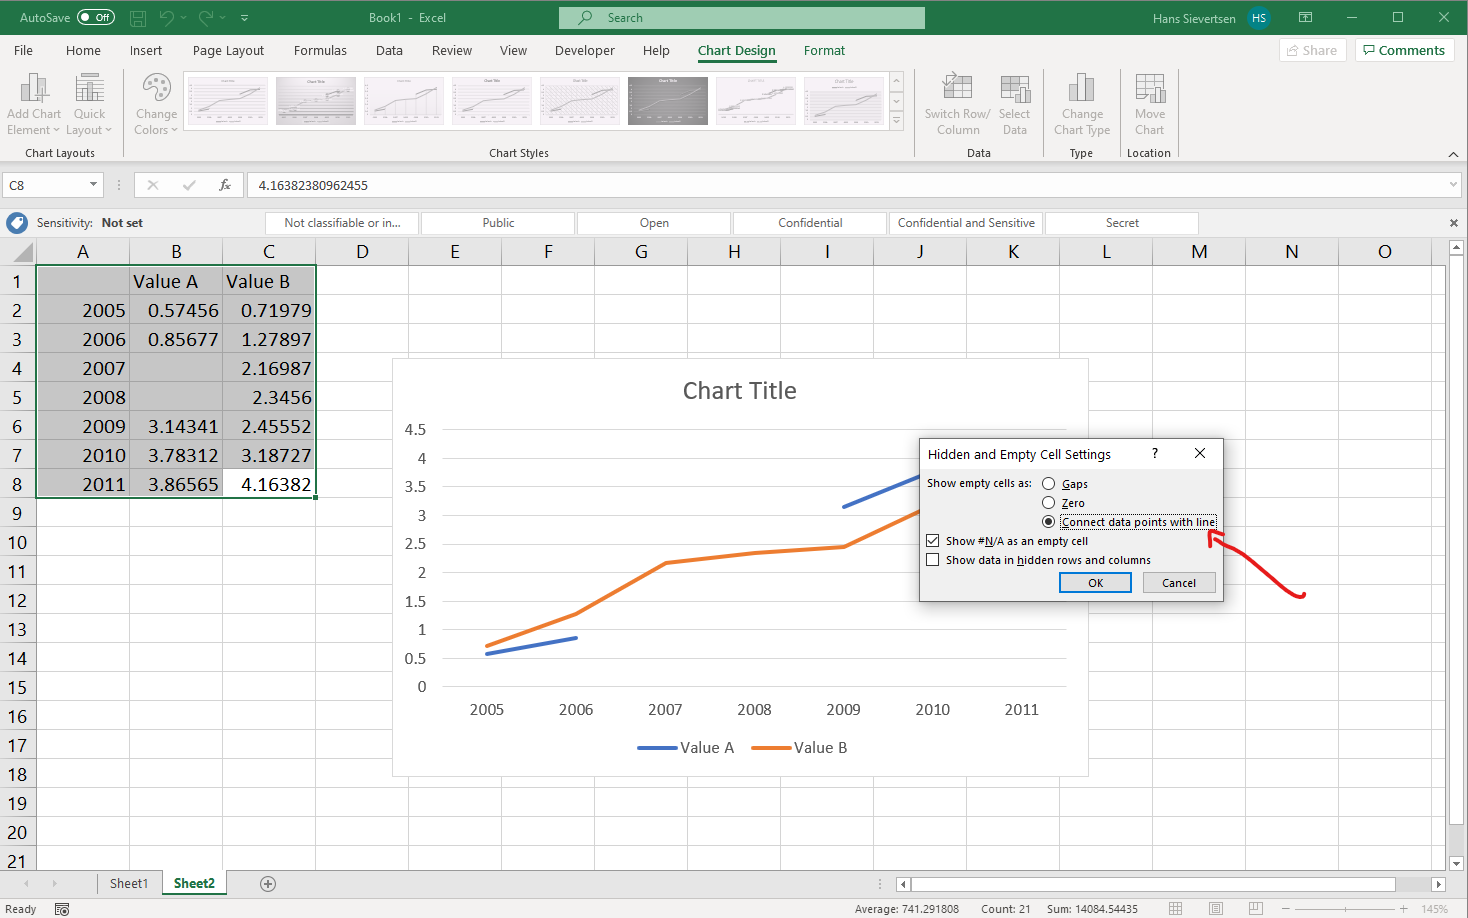
Task: Select Connect data points with line option
Action: [1049, 522]
